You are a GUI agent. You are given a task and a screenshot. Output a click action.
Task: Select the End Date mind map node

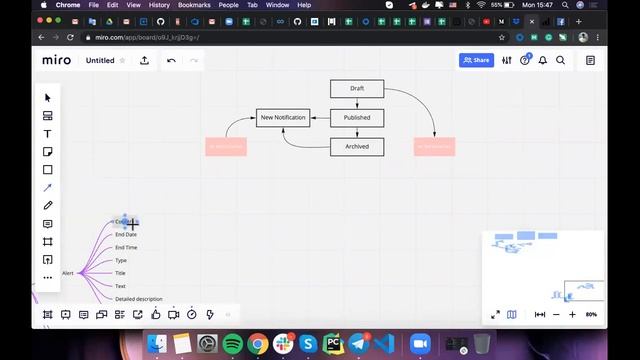pyautogui.click(x=126, y=235)
